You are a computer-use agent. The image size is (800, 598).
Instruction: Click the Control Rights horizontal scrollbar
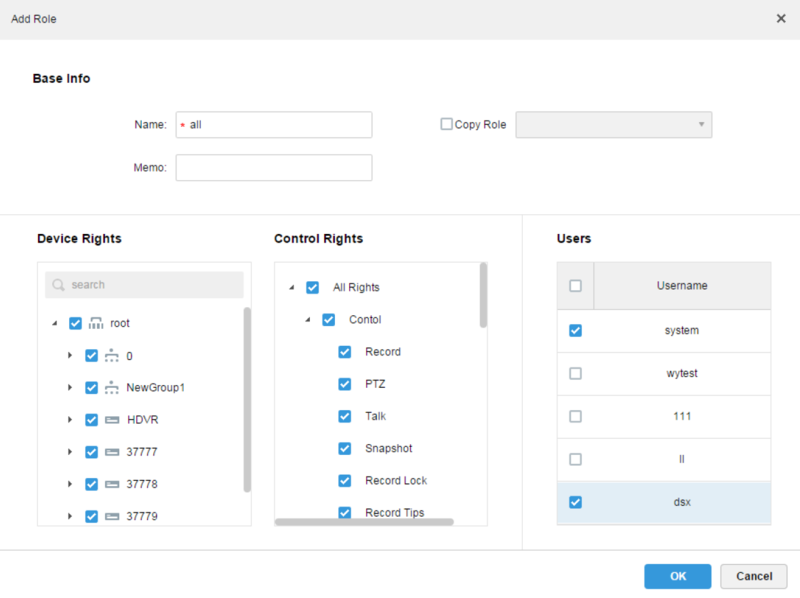364,522
